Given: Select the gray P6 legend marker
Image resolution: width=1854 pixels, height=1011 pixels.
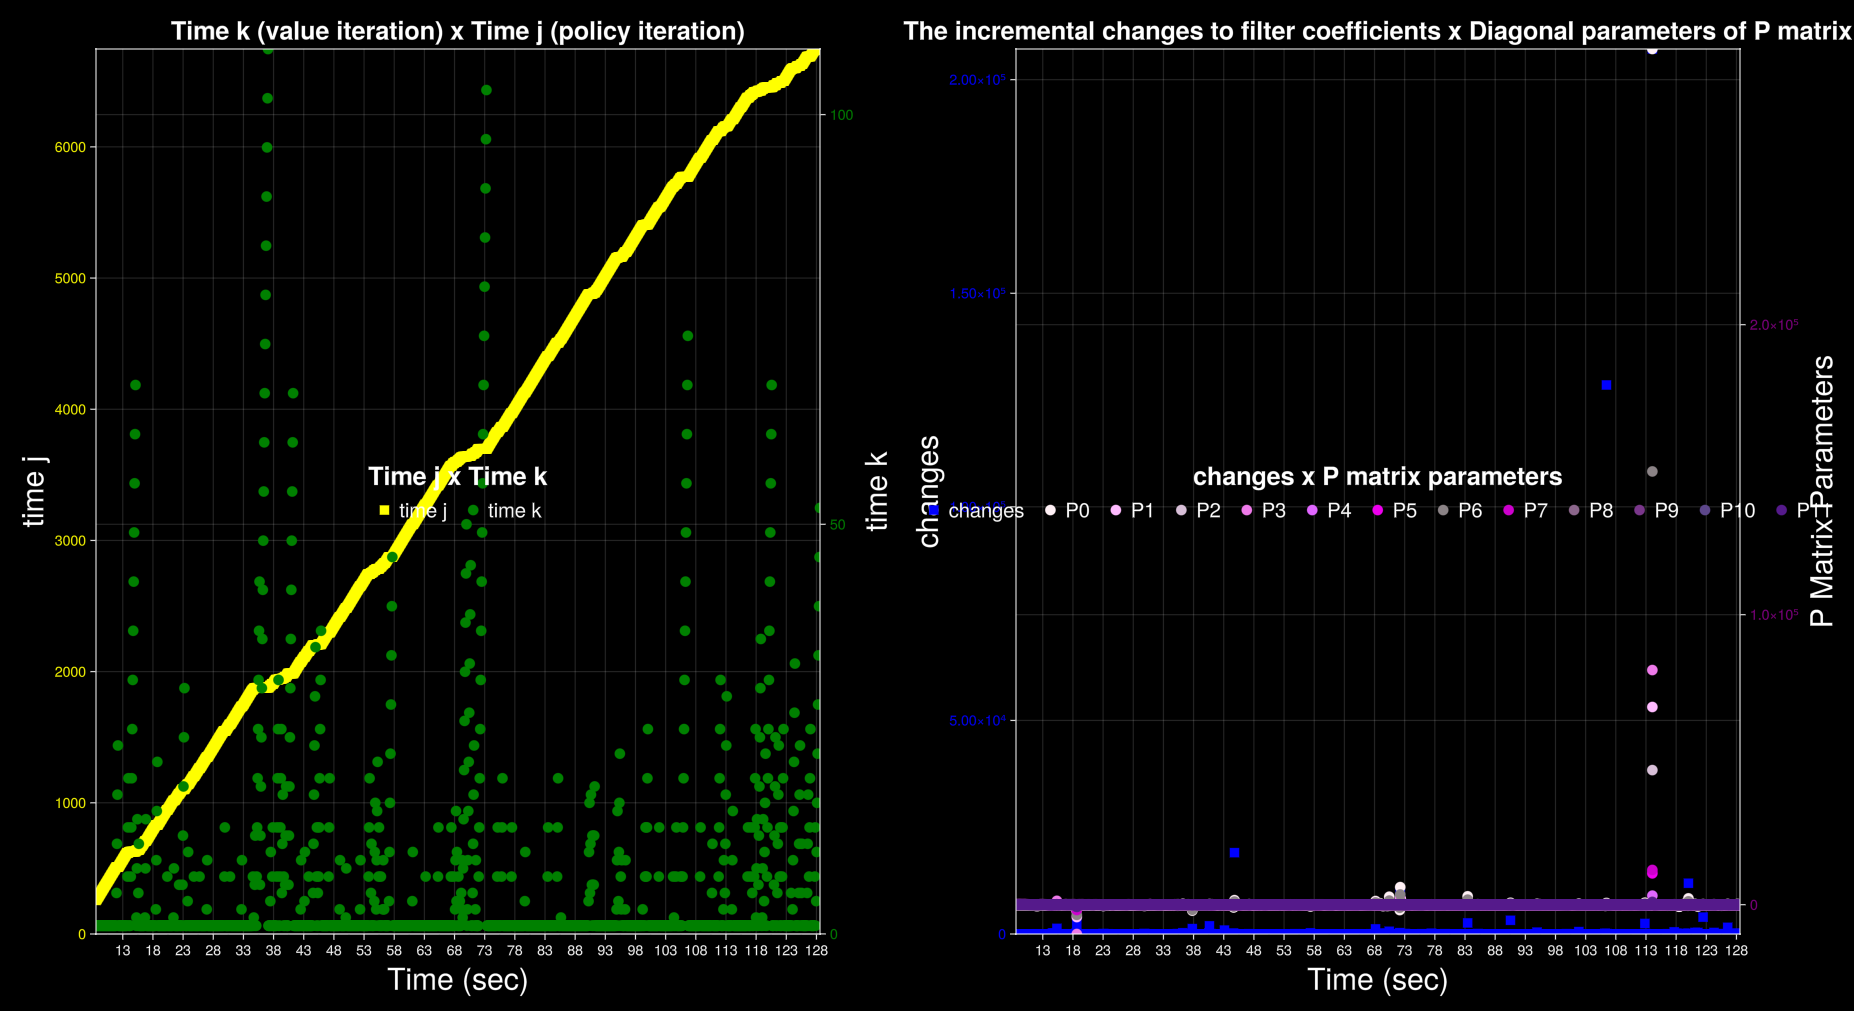Looking at the screenshot, I should tap(1441, 510).
